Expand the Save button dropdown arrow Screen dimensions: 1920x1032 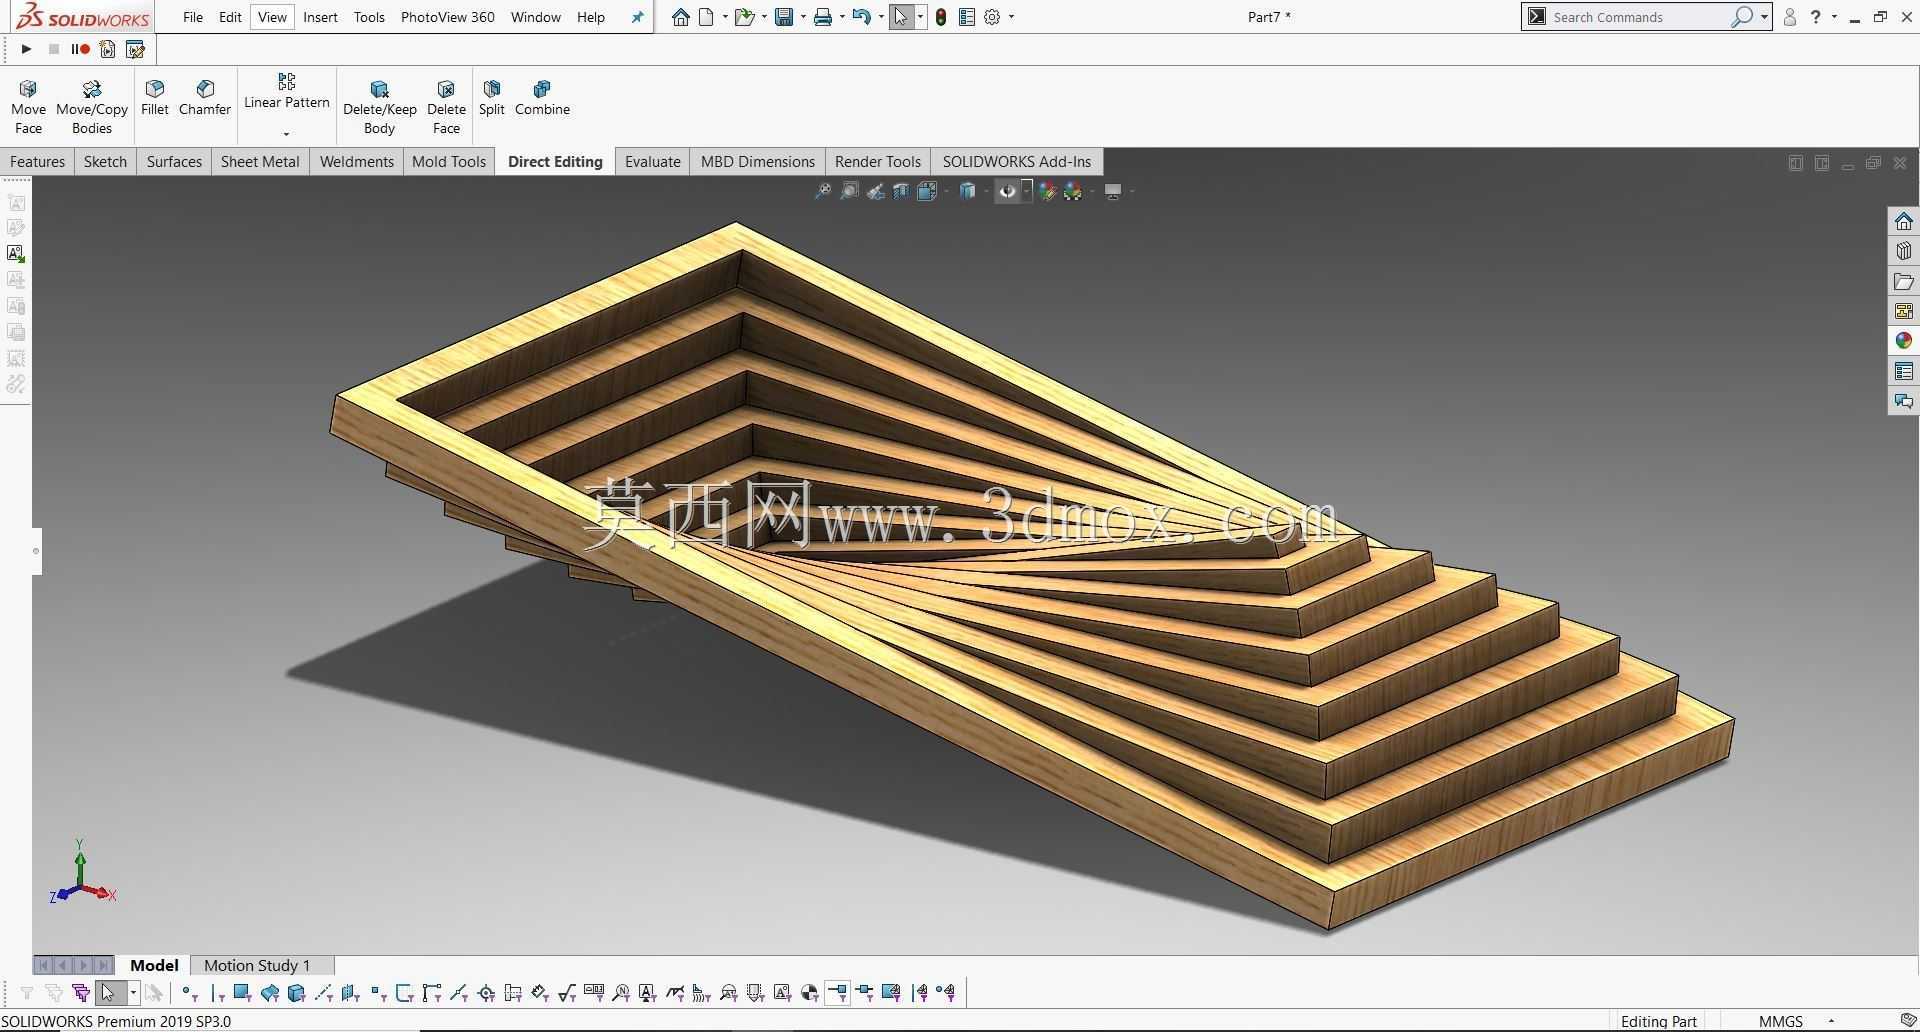803,17
